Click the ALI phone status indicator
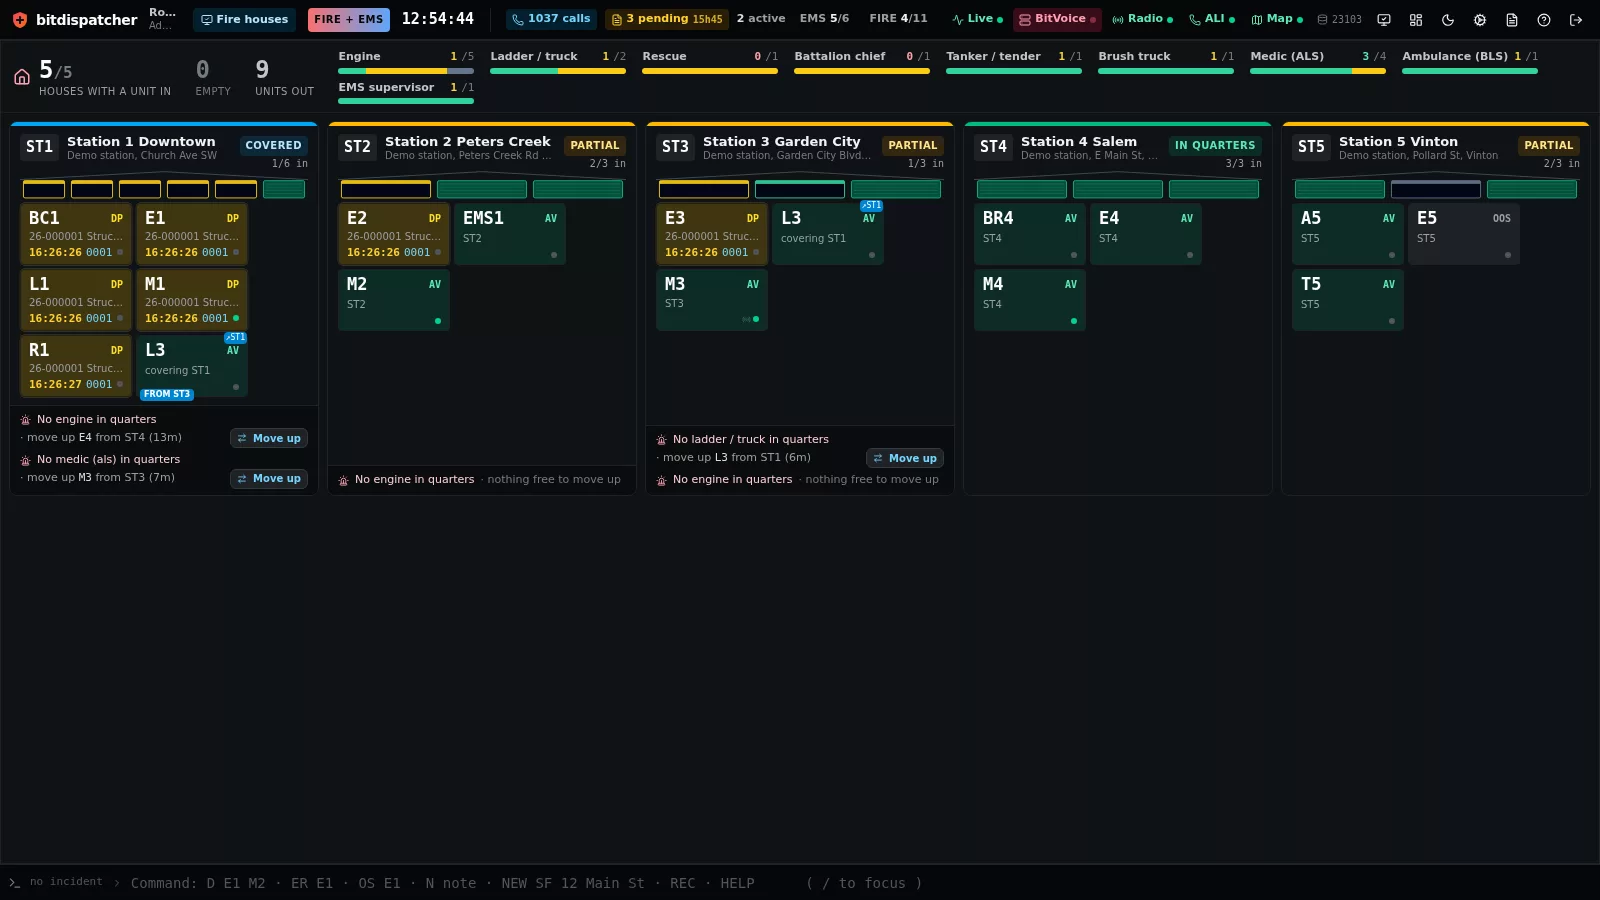This screenshot has height=900, width=1600. pos(1211,19)
